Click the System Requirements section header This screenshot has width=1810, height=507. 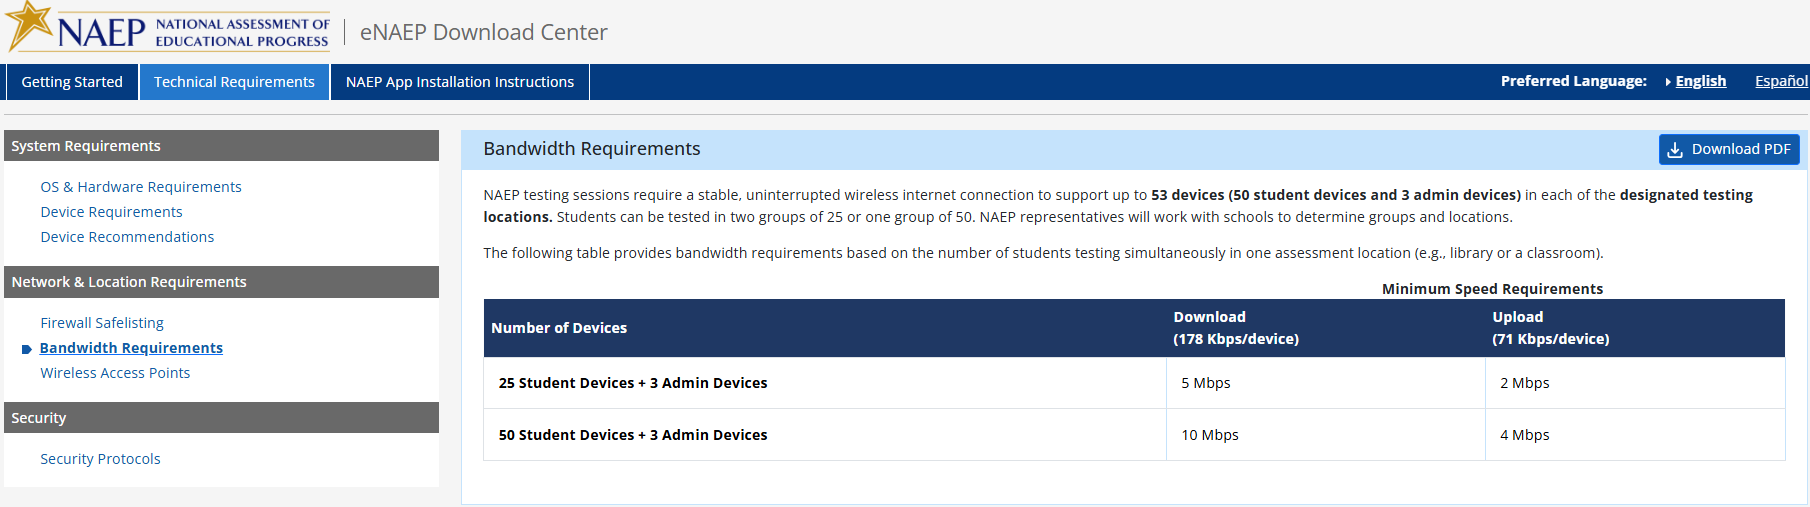tap(221, 146)
